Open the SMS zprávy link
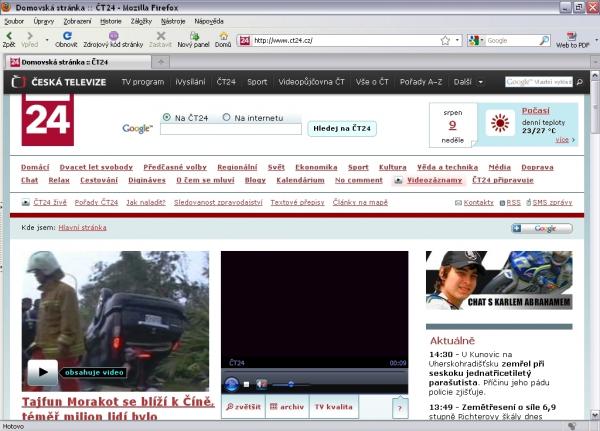 tap(552, 202)
